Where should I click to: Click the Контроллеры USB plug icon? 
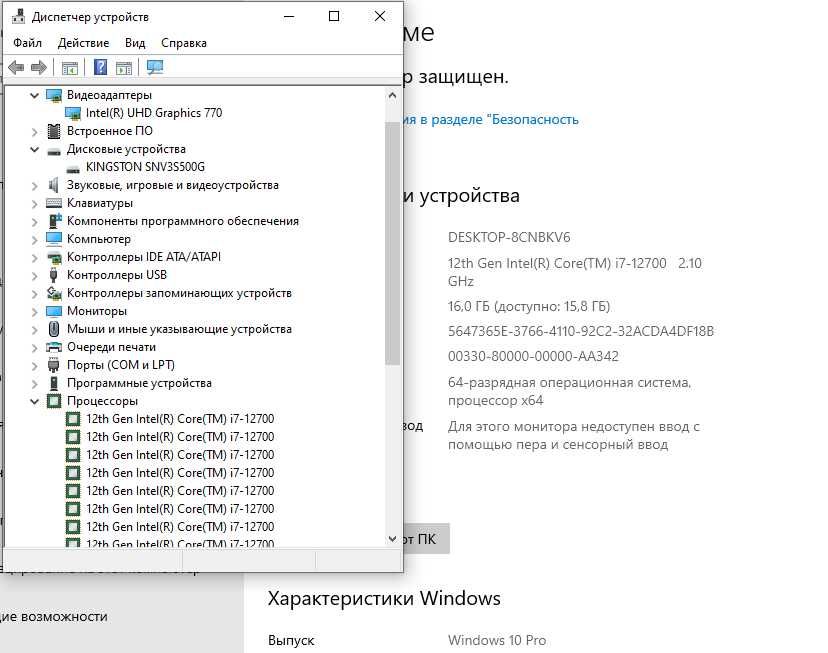[x=53, y=275]
